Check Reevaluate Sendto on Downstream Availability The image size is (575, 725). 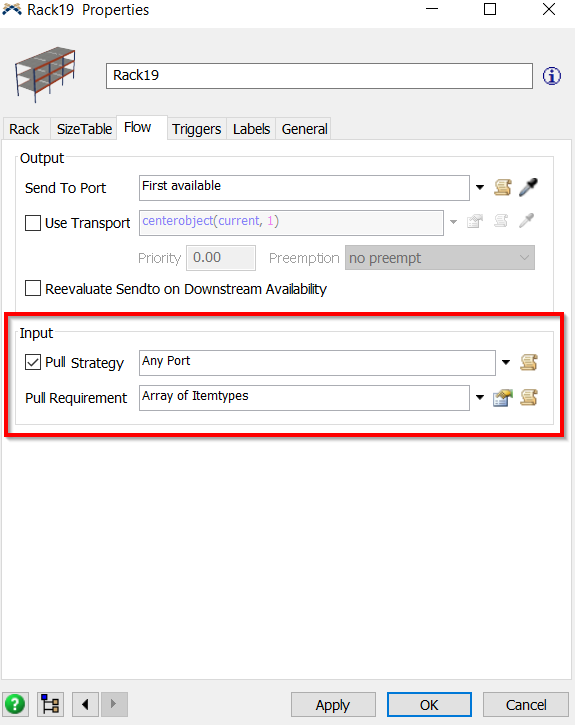pyautogui.click(x=33, y=289)
